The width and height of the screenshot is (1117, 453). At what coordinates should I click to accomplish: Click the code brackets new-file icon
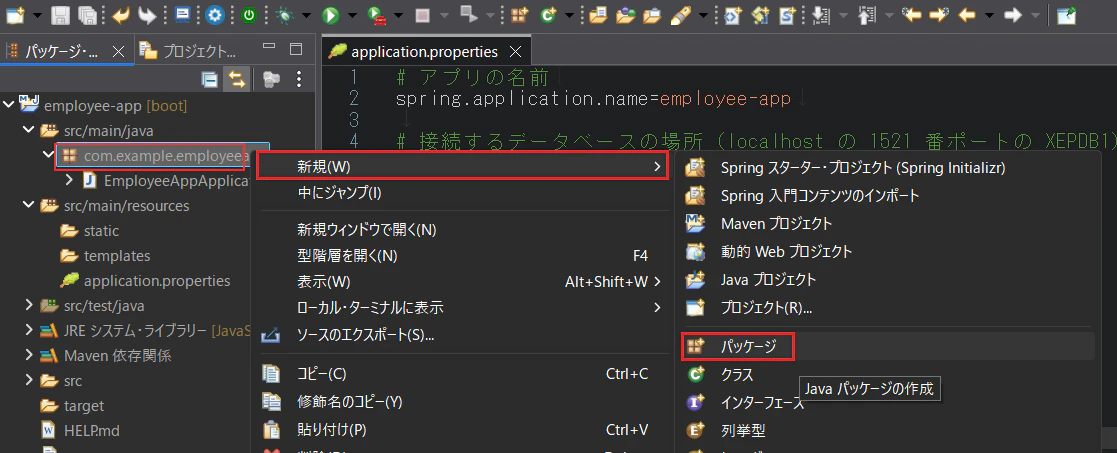point(732,15)
